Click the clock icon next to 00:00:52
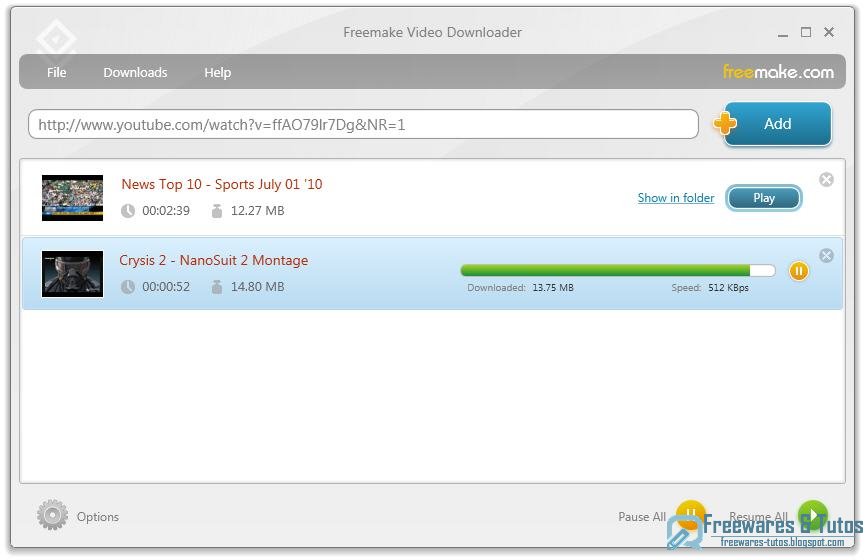Screen dimensions: 865x560 (128, 287)
